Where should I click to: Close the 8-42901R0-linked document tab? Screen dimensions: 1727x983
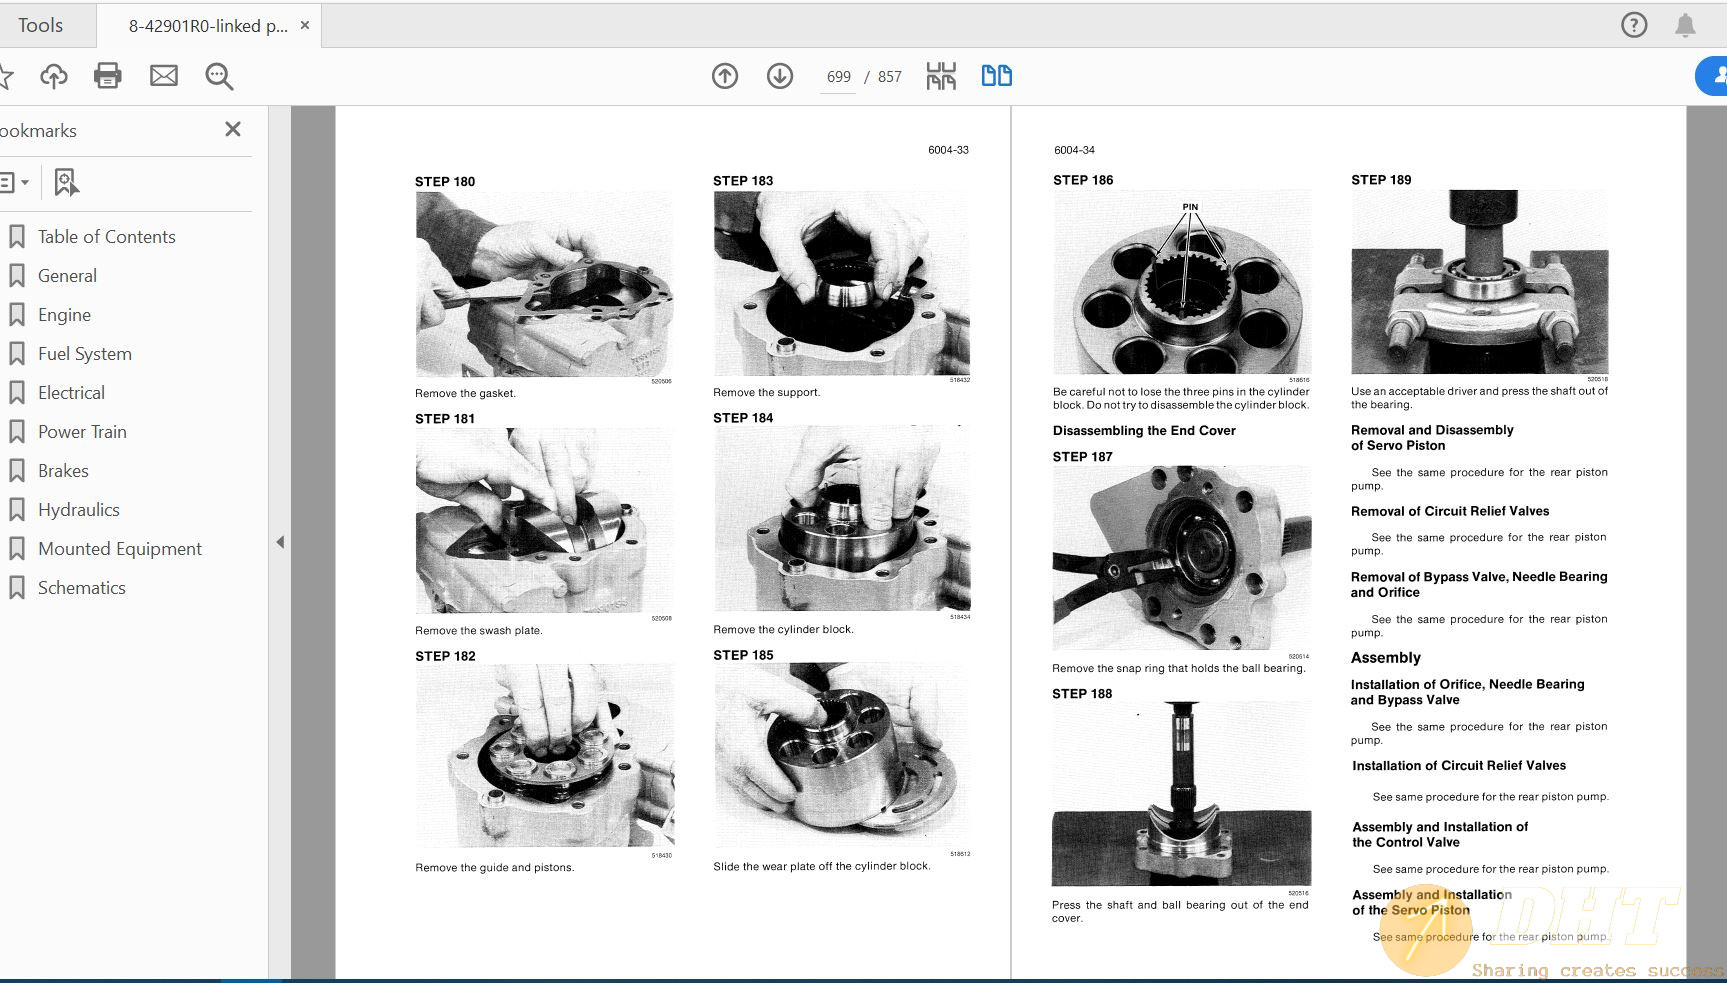coord(305,25)
